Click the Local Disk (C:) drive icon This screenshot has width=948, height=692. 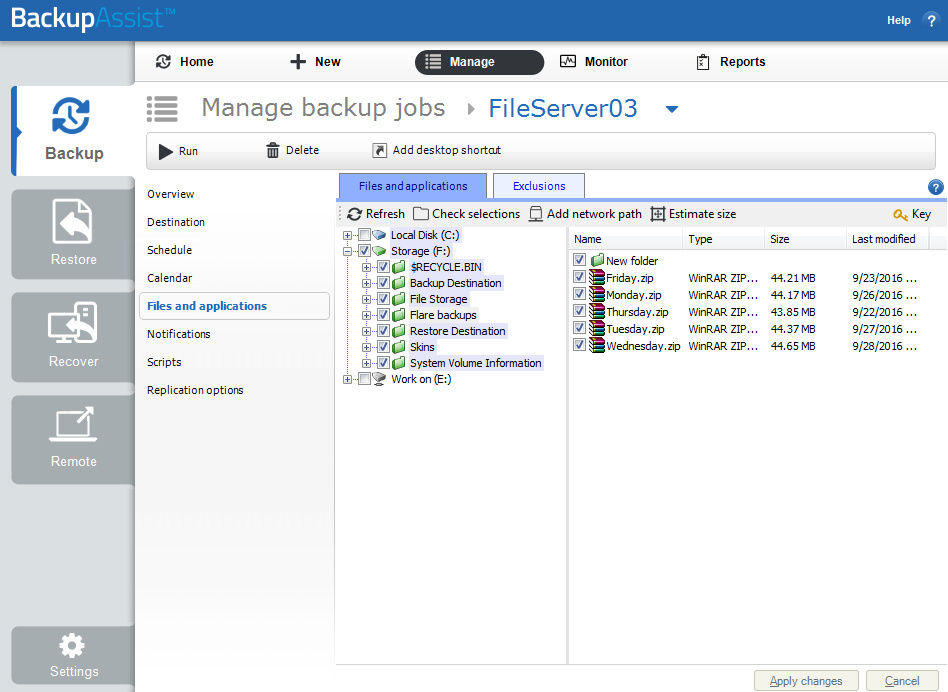coord(379,235)
